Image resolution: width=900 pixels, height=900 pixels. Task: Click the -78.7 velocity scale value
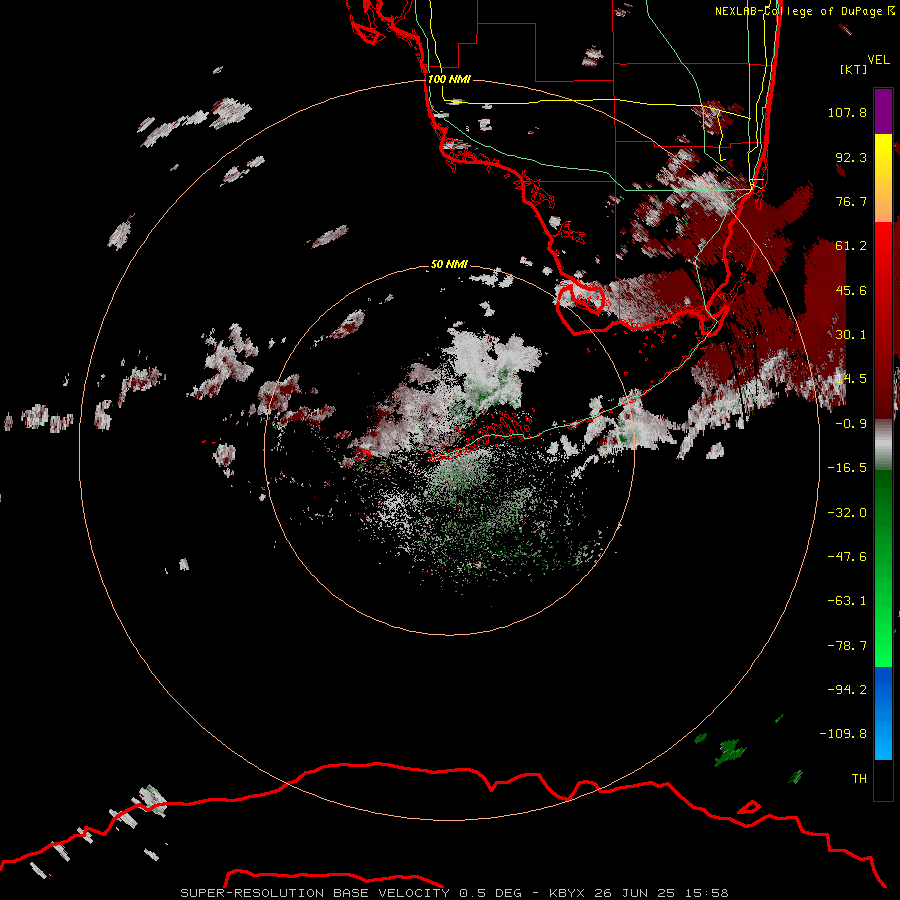coord(847,646)
